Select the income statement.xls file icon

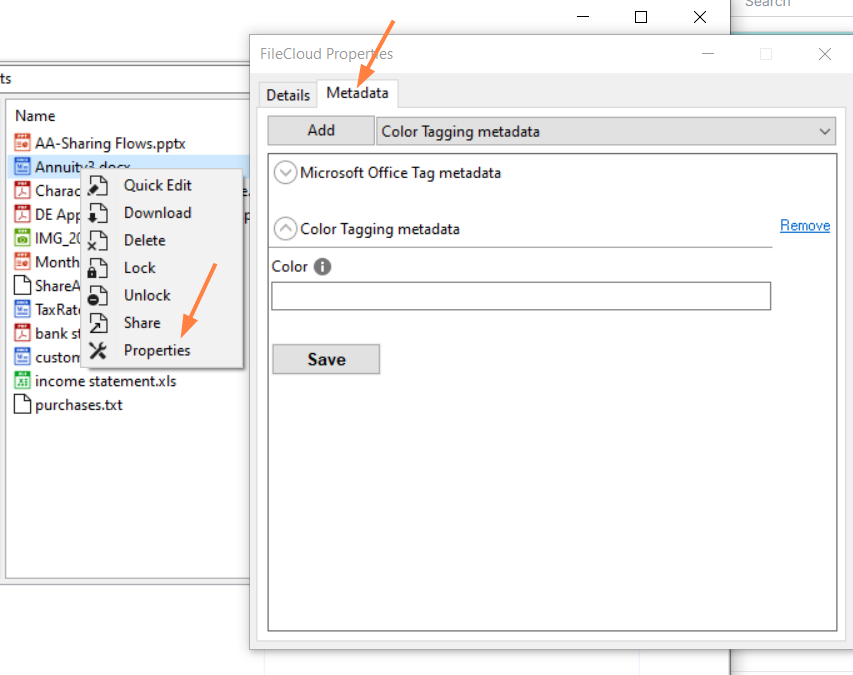[x=23, y=381]
